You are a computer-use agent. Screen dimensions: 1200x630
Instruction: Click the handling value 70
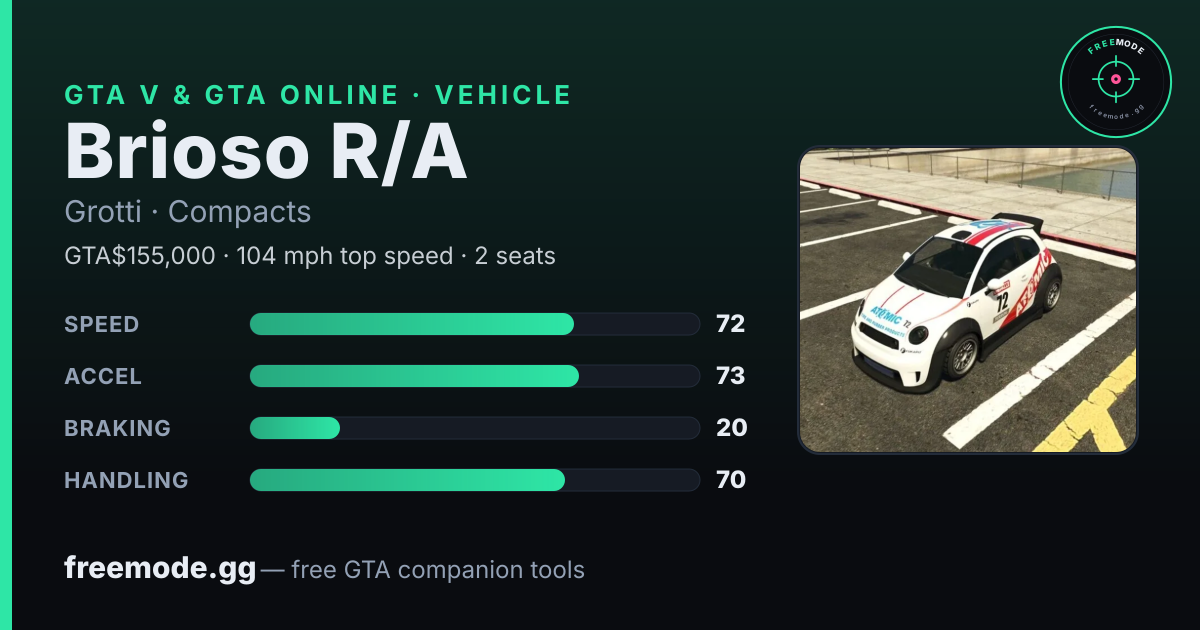(x=731, y=480)
